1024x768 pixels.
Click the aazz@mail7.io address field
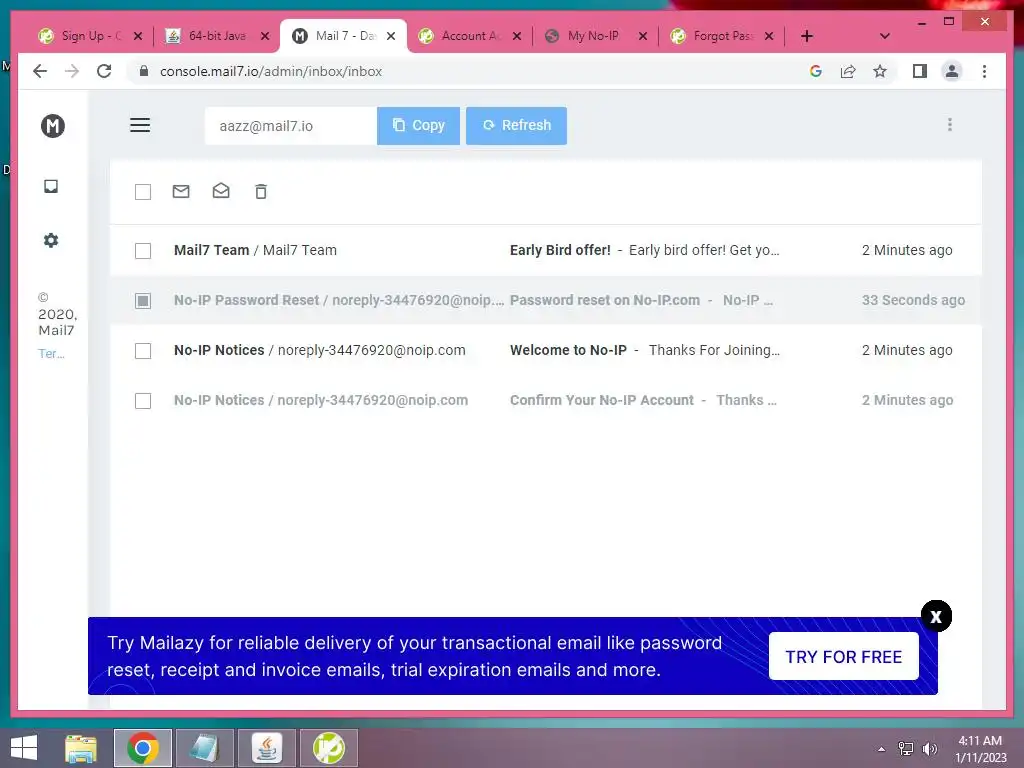(291, 126)
